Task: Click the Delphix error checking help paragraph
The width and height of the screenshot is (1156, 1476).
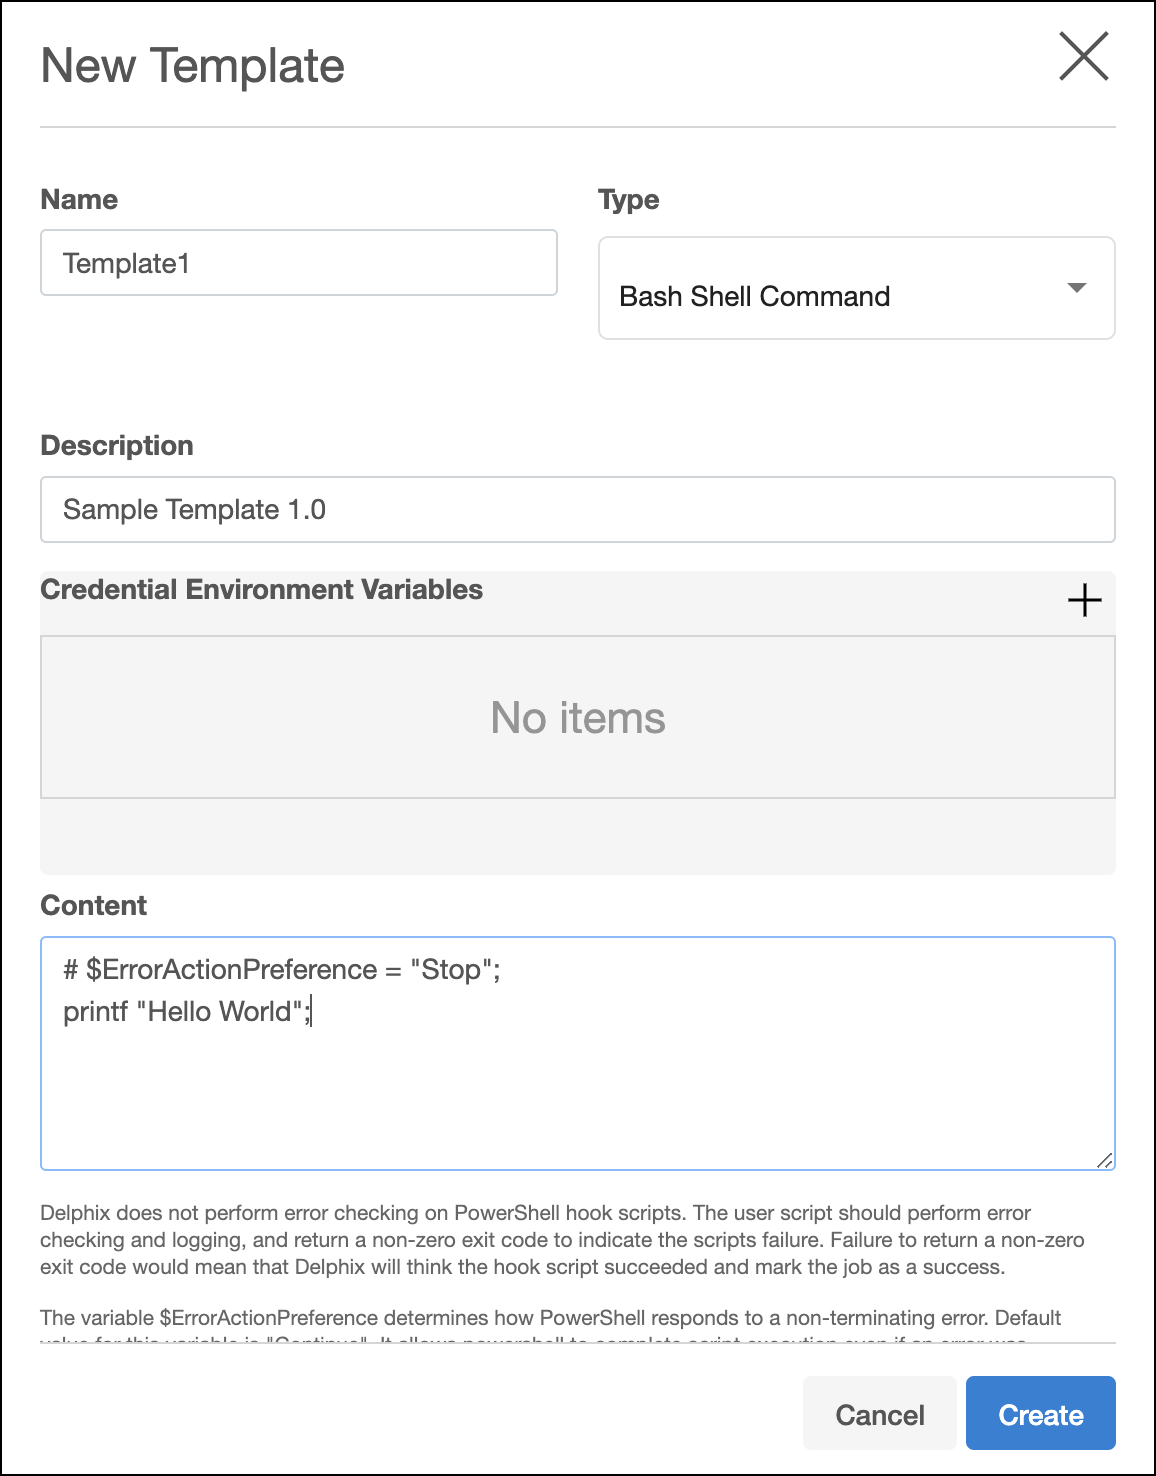Action: pos(561,1240)
